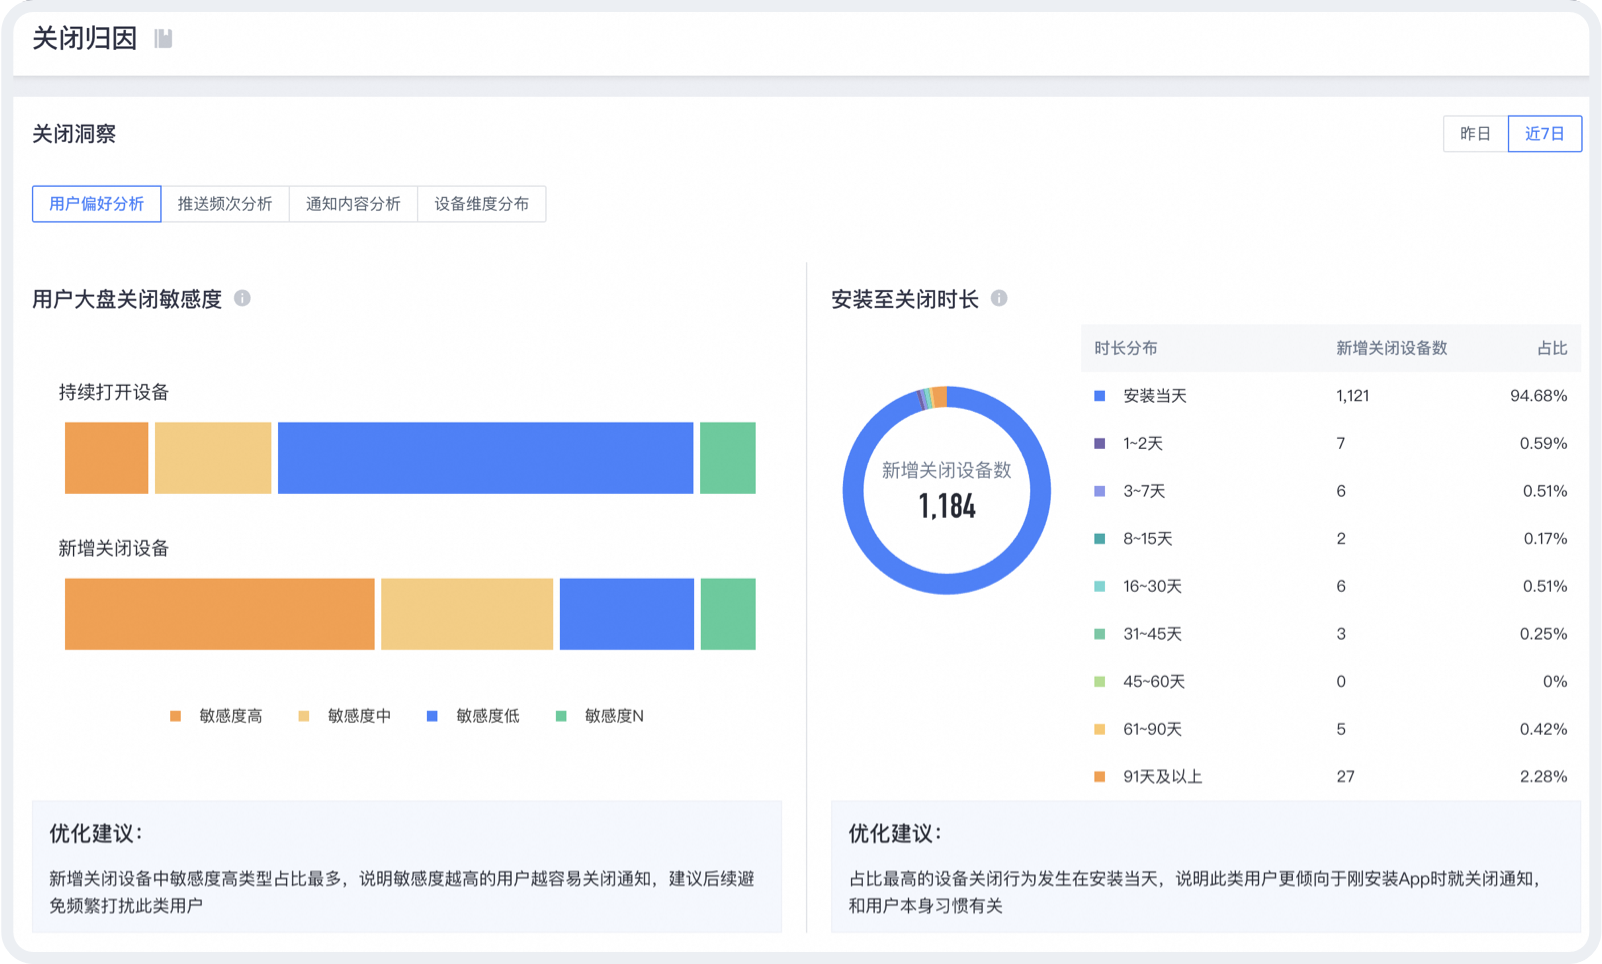This screenshot has width=1602, height=964.
Task: Open the 设备维度分布 tab
Action: pos(481,204)
